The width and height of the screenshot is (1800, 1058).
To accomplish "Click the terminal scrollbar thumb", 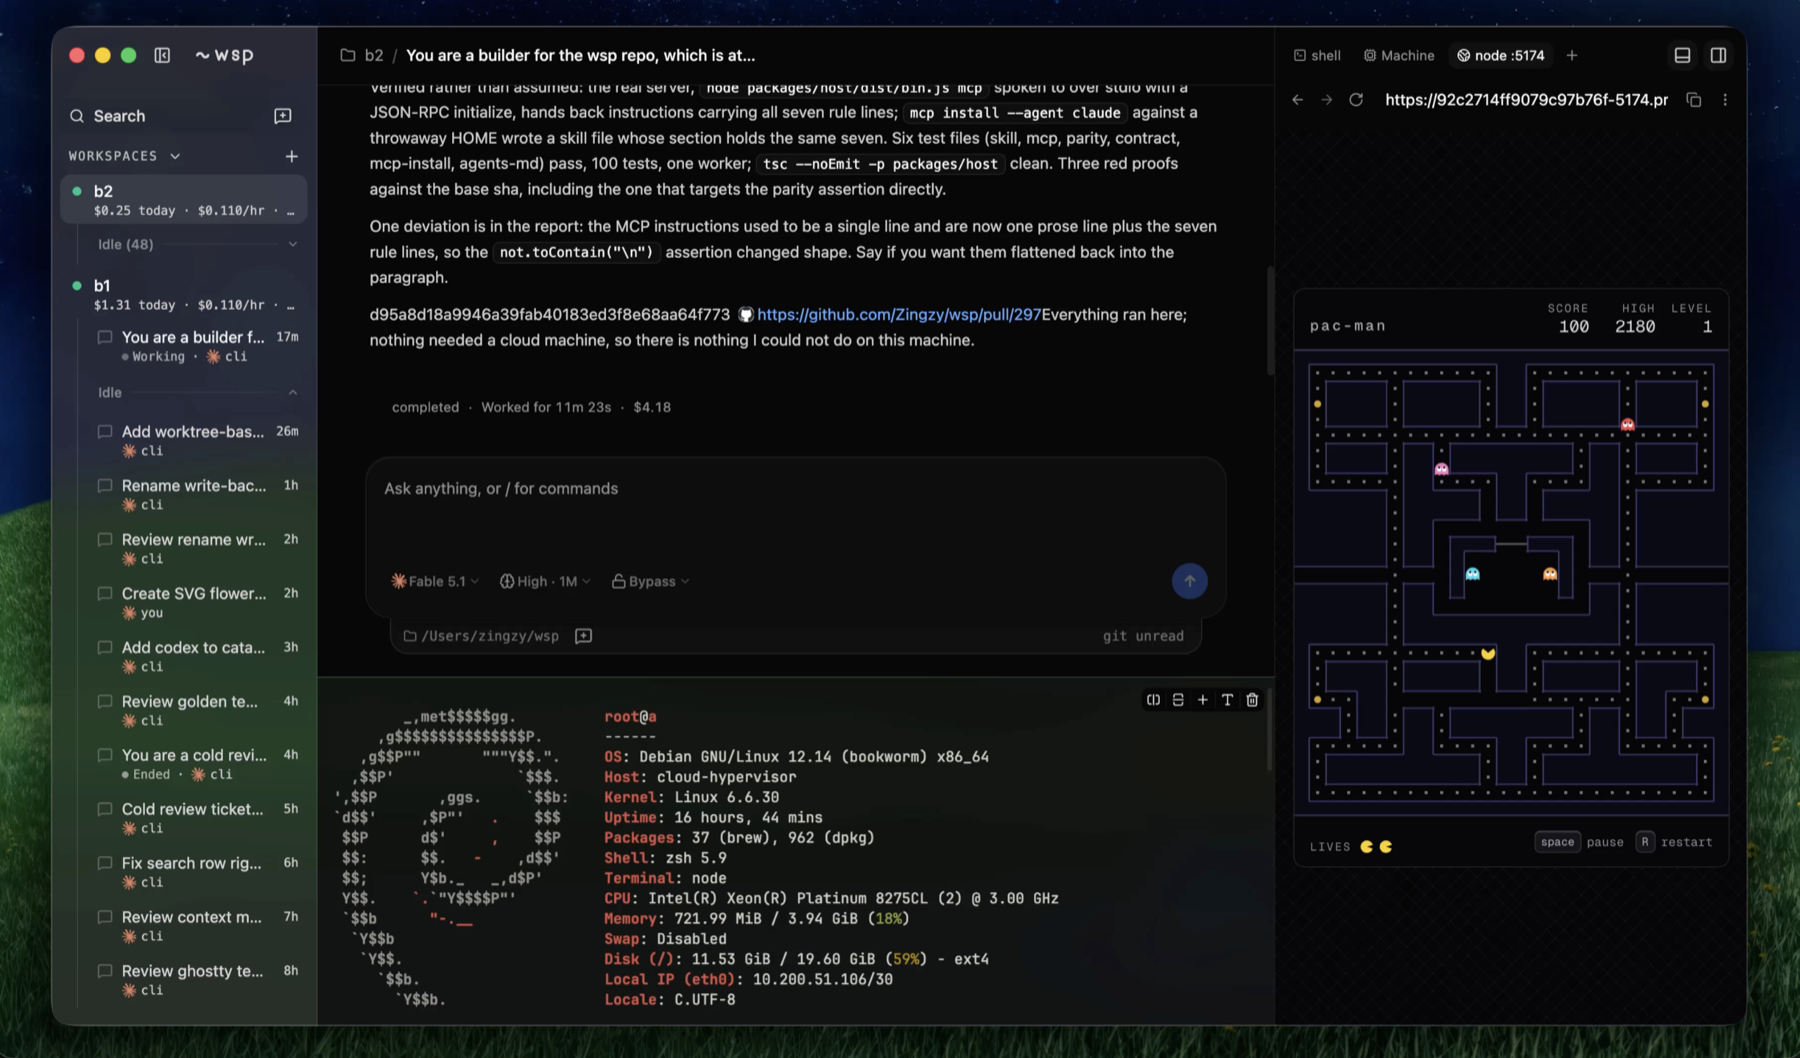I will pyautogui.click(x=1270, y=729).
